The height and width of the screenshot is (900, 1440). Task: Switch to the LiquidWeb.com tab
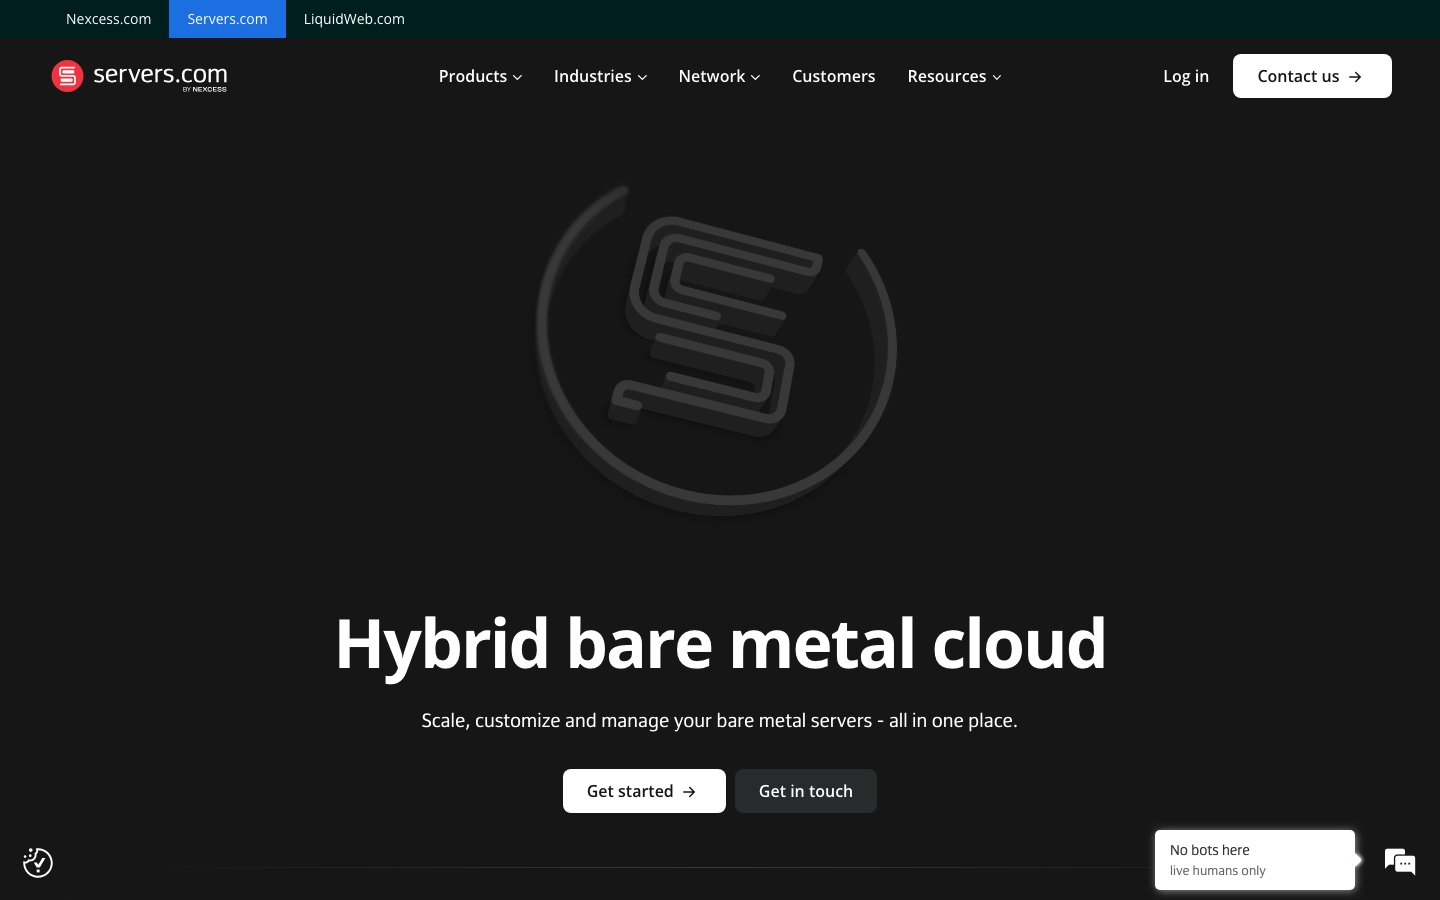point(354,19)
